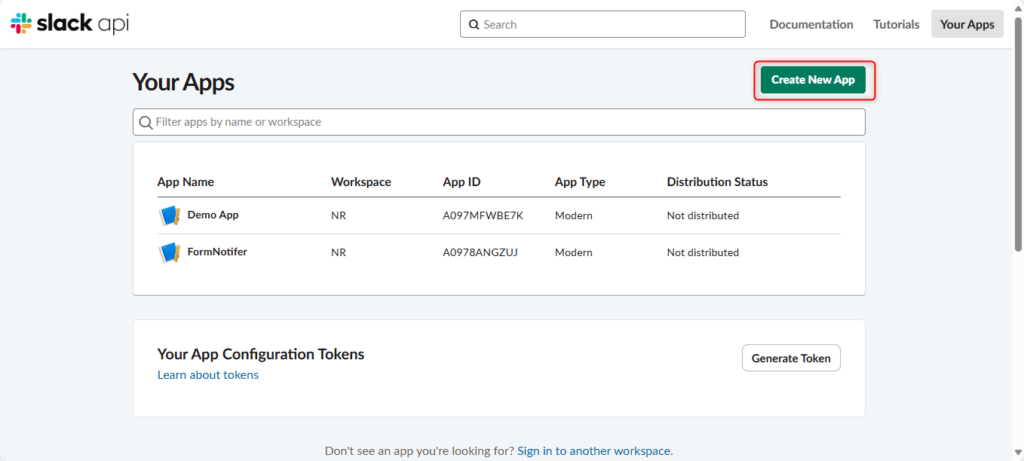
Task: Focus the Filter apps by name field
Action: pyautogui.click(x=499, y=122)
